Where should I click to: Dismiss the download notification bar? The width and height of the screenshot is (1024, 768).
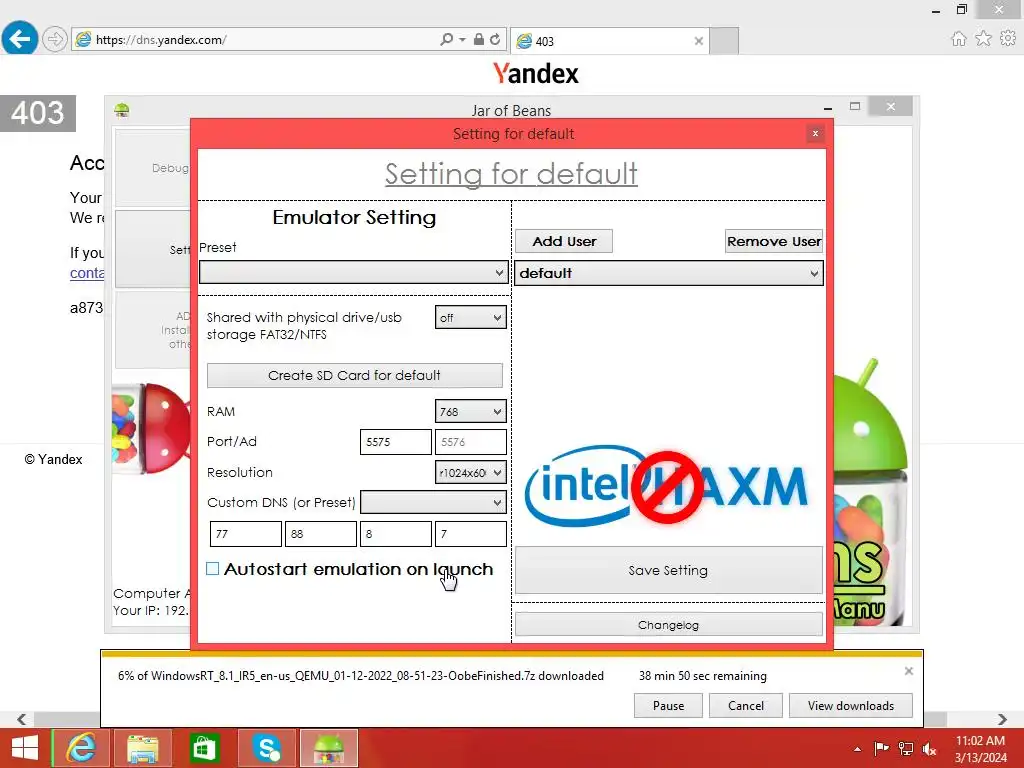(x=908, y=671)
